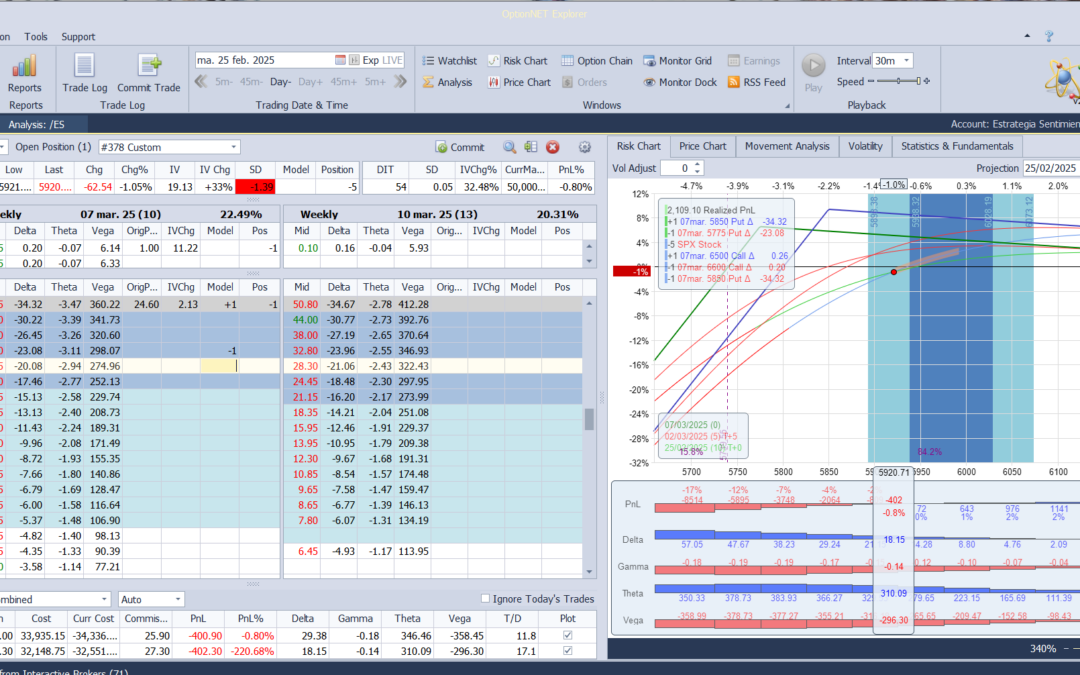This screenshot has height=675, width=1080.
Task: Open the analysis settings gear icon
Action: [x=585, y=147]
